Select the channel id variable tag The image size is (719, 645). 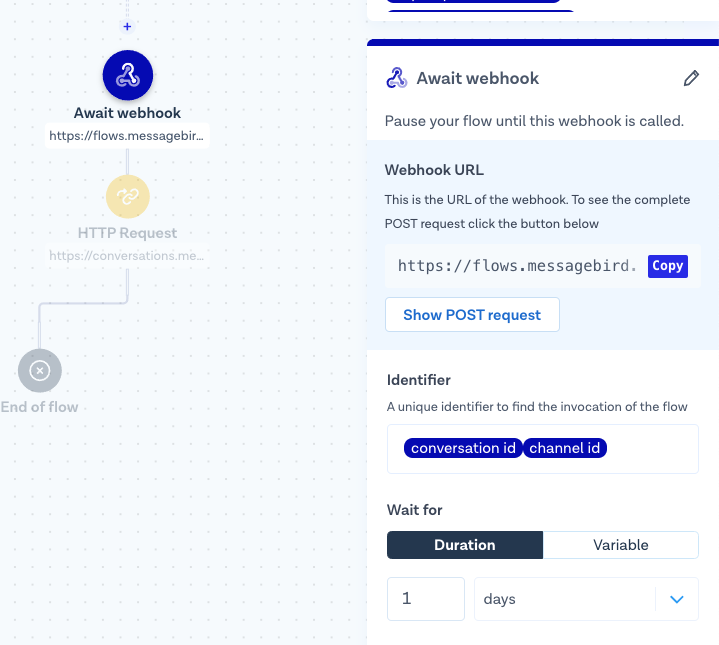tap(565, 448)
